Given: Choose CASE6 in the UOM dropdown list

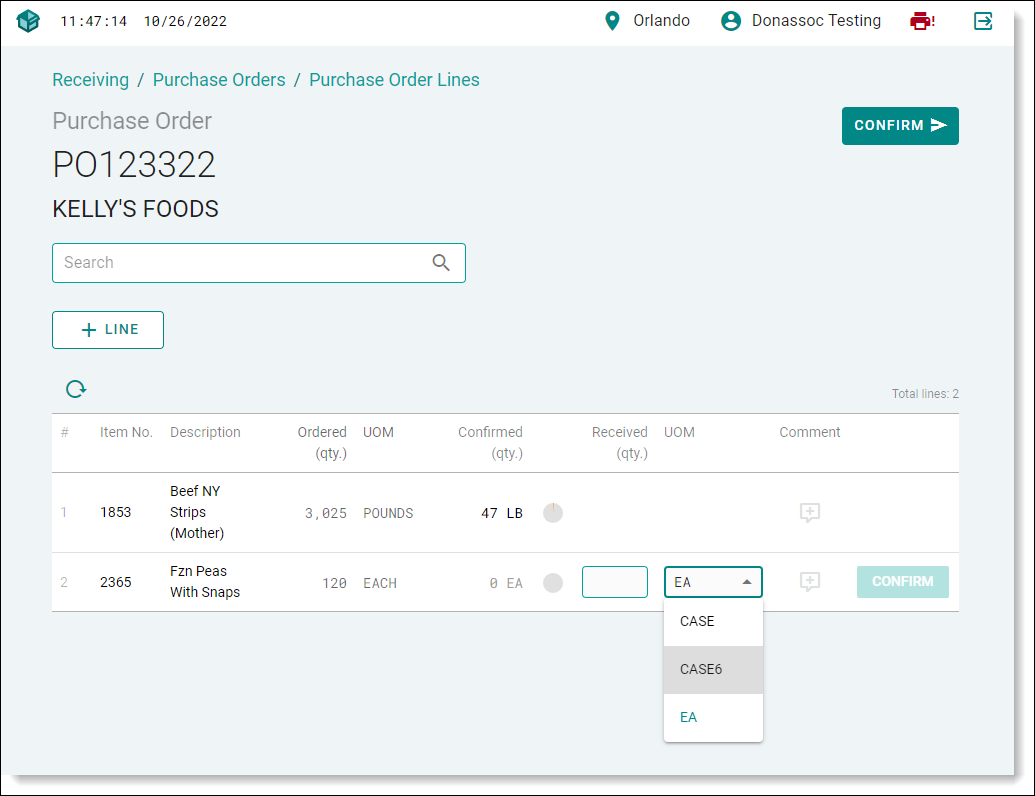Looking at the screenshot, I should pyautogui.click(x=701, y=670).
